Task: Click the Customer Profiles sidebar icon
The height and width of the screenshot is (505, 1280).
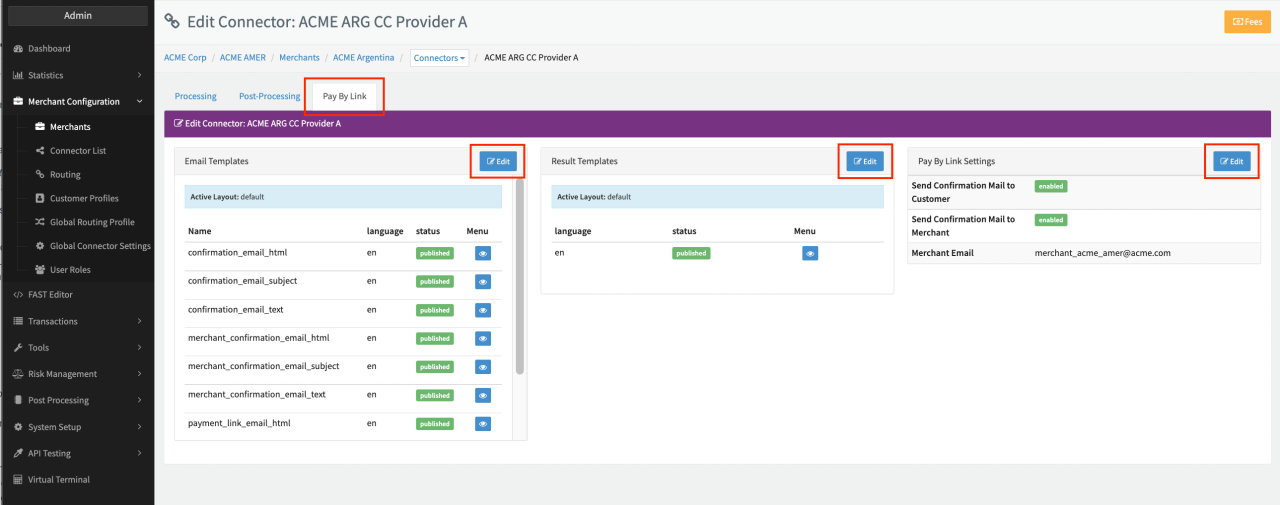Action: tap(40, 198)
